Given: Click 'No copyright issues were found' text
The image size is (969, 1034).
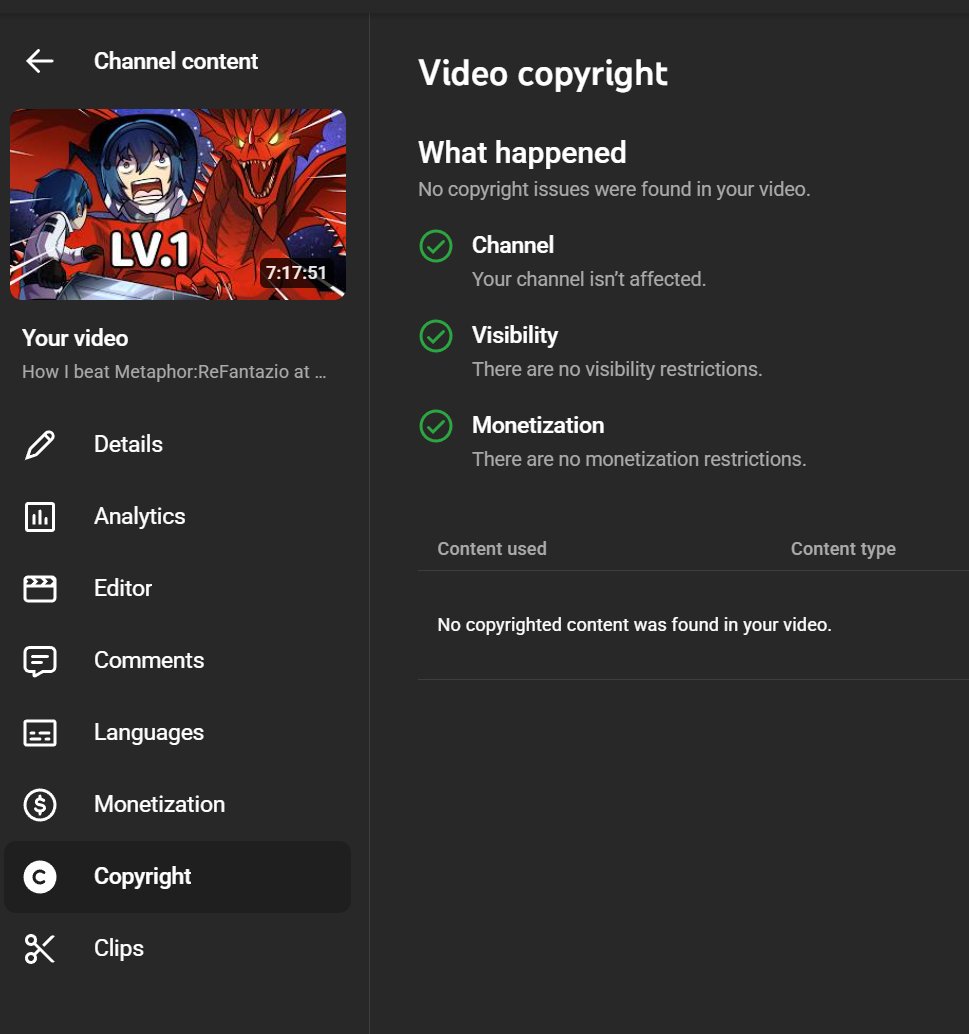Looking at the screenshot, I should click(x=614, y=190).
